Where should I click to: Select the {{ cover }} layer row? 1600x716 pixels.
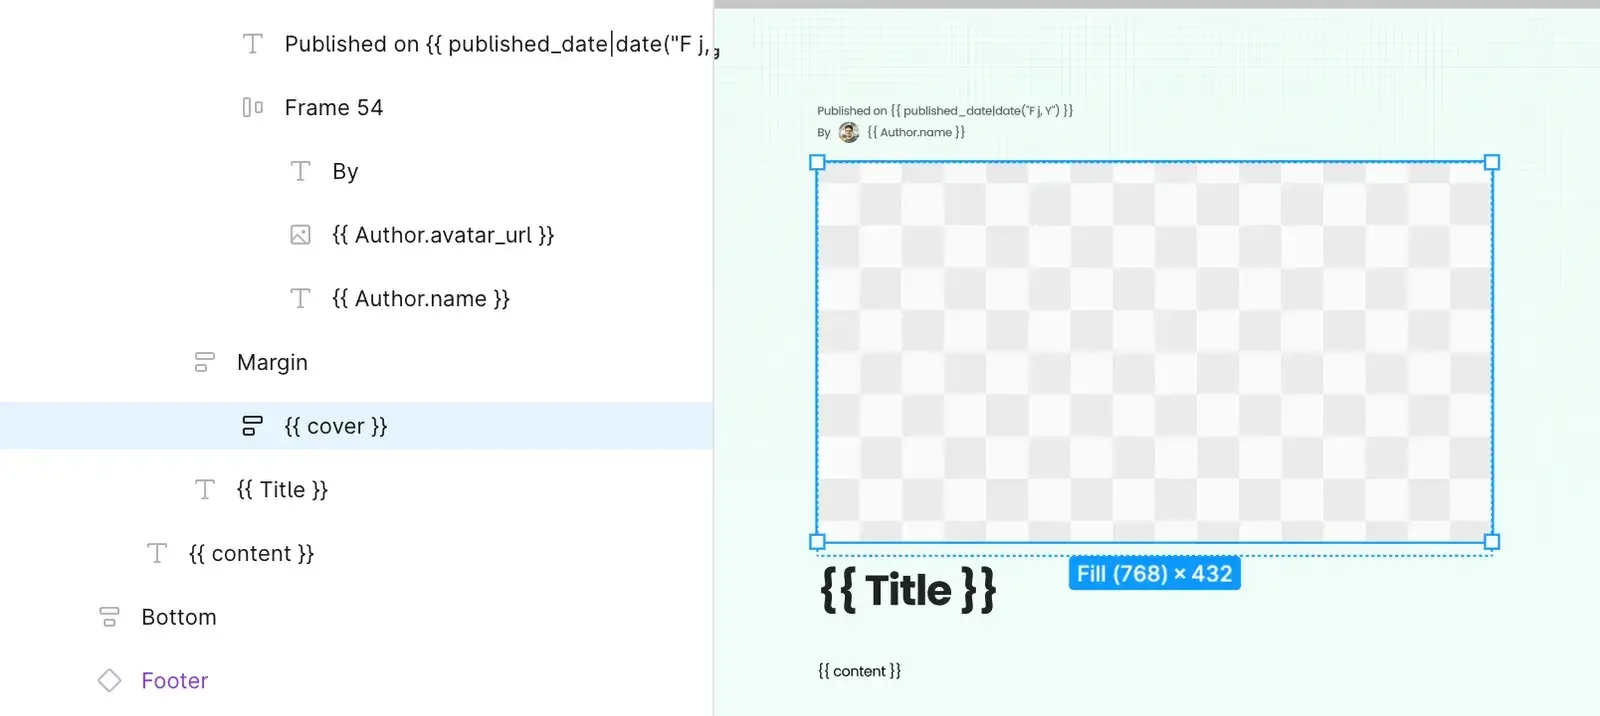click(x=356, y=426)
